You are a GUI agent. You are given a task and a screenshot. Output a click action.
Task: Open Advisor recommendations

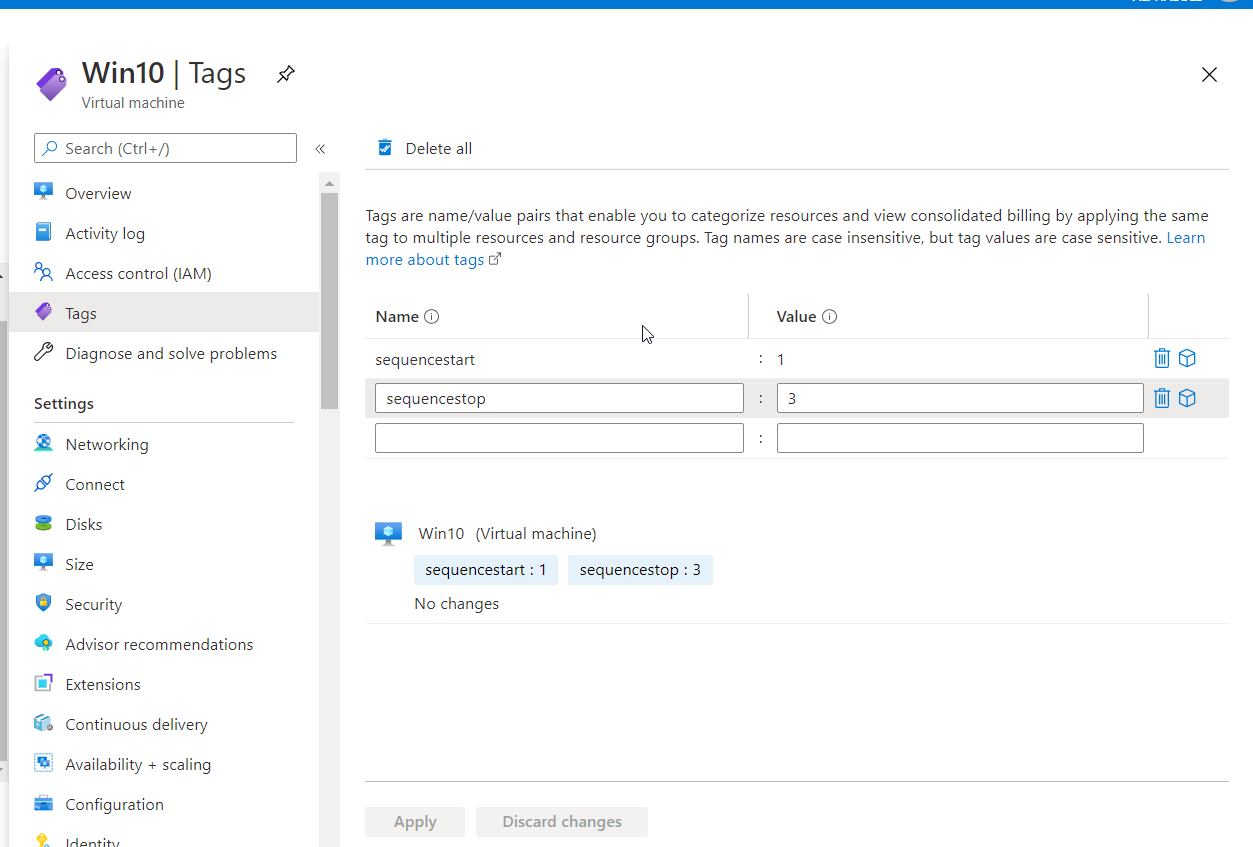click(159, 645)
